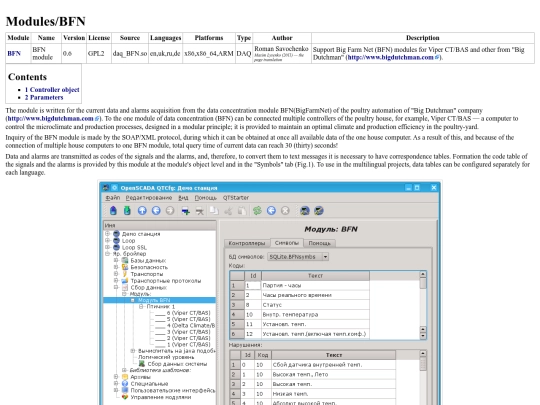Jump to 2 Parameters section
This screenshot has height=405, width=540.
[44, 97]
